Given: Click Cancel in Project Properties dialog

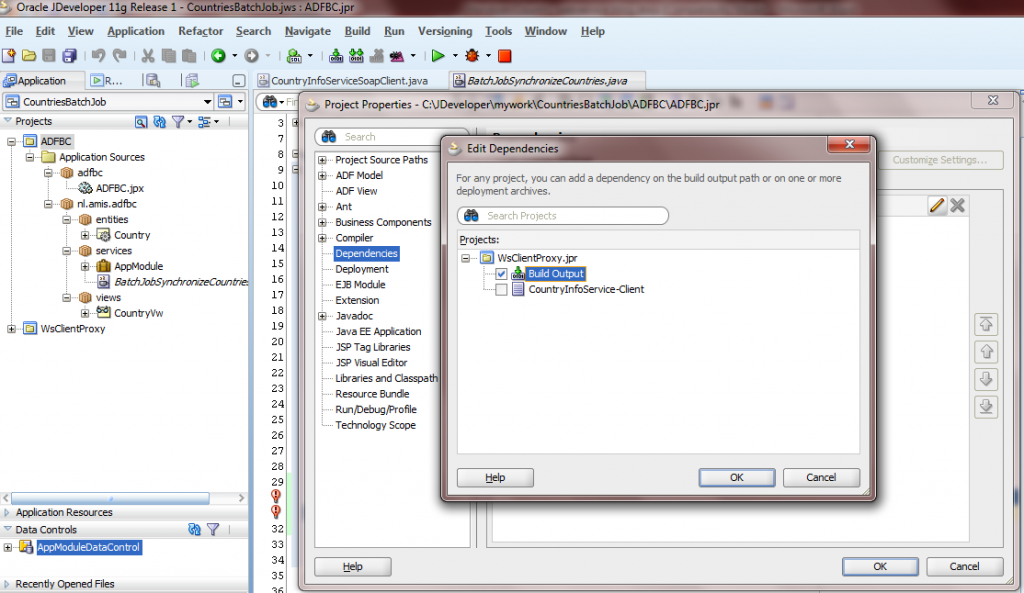Looking at the screenshot, I should 964,566.
